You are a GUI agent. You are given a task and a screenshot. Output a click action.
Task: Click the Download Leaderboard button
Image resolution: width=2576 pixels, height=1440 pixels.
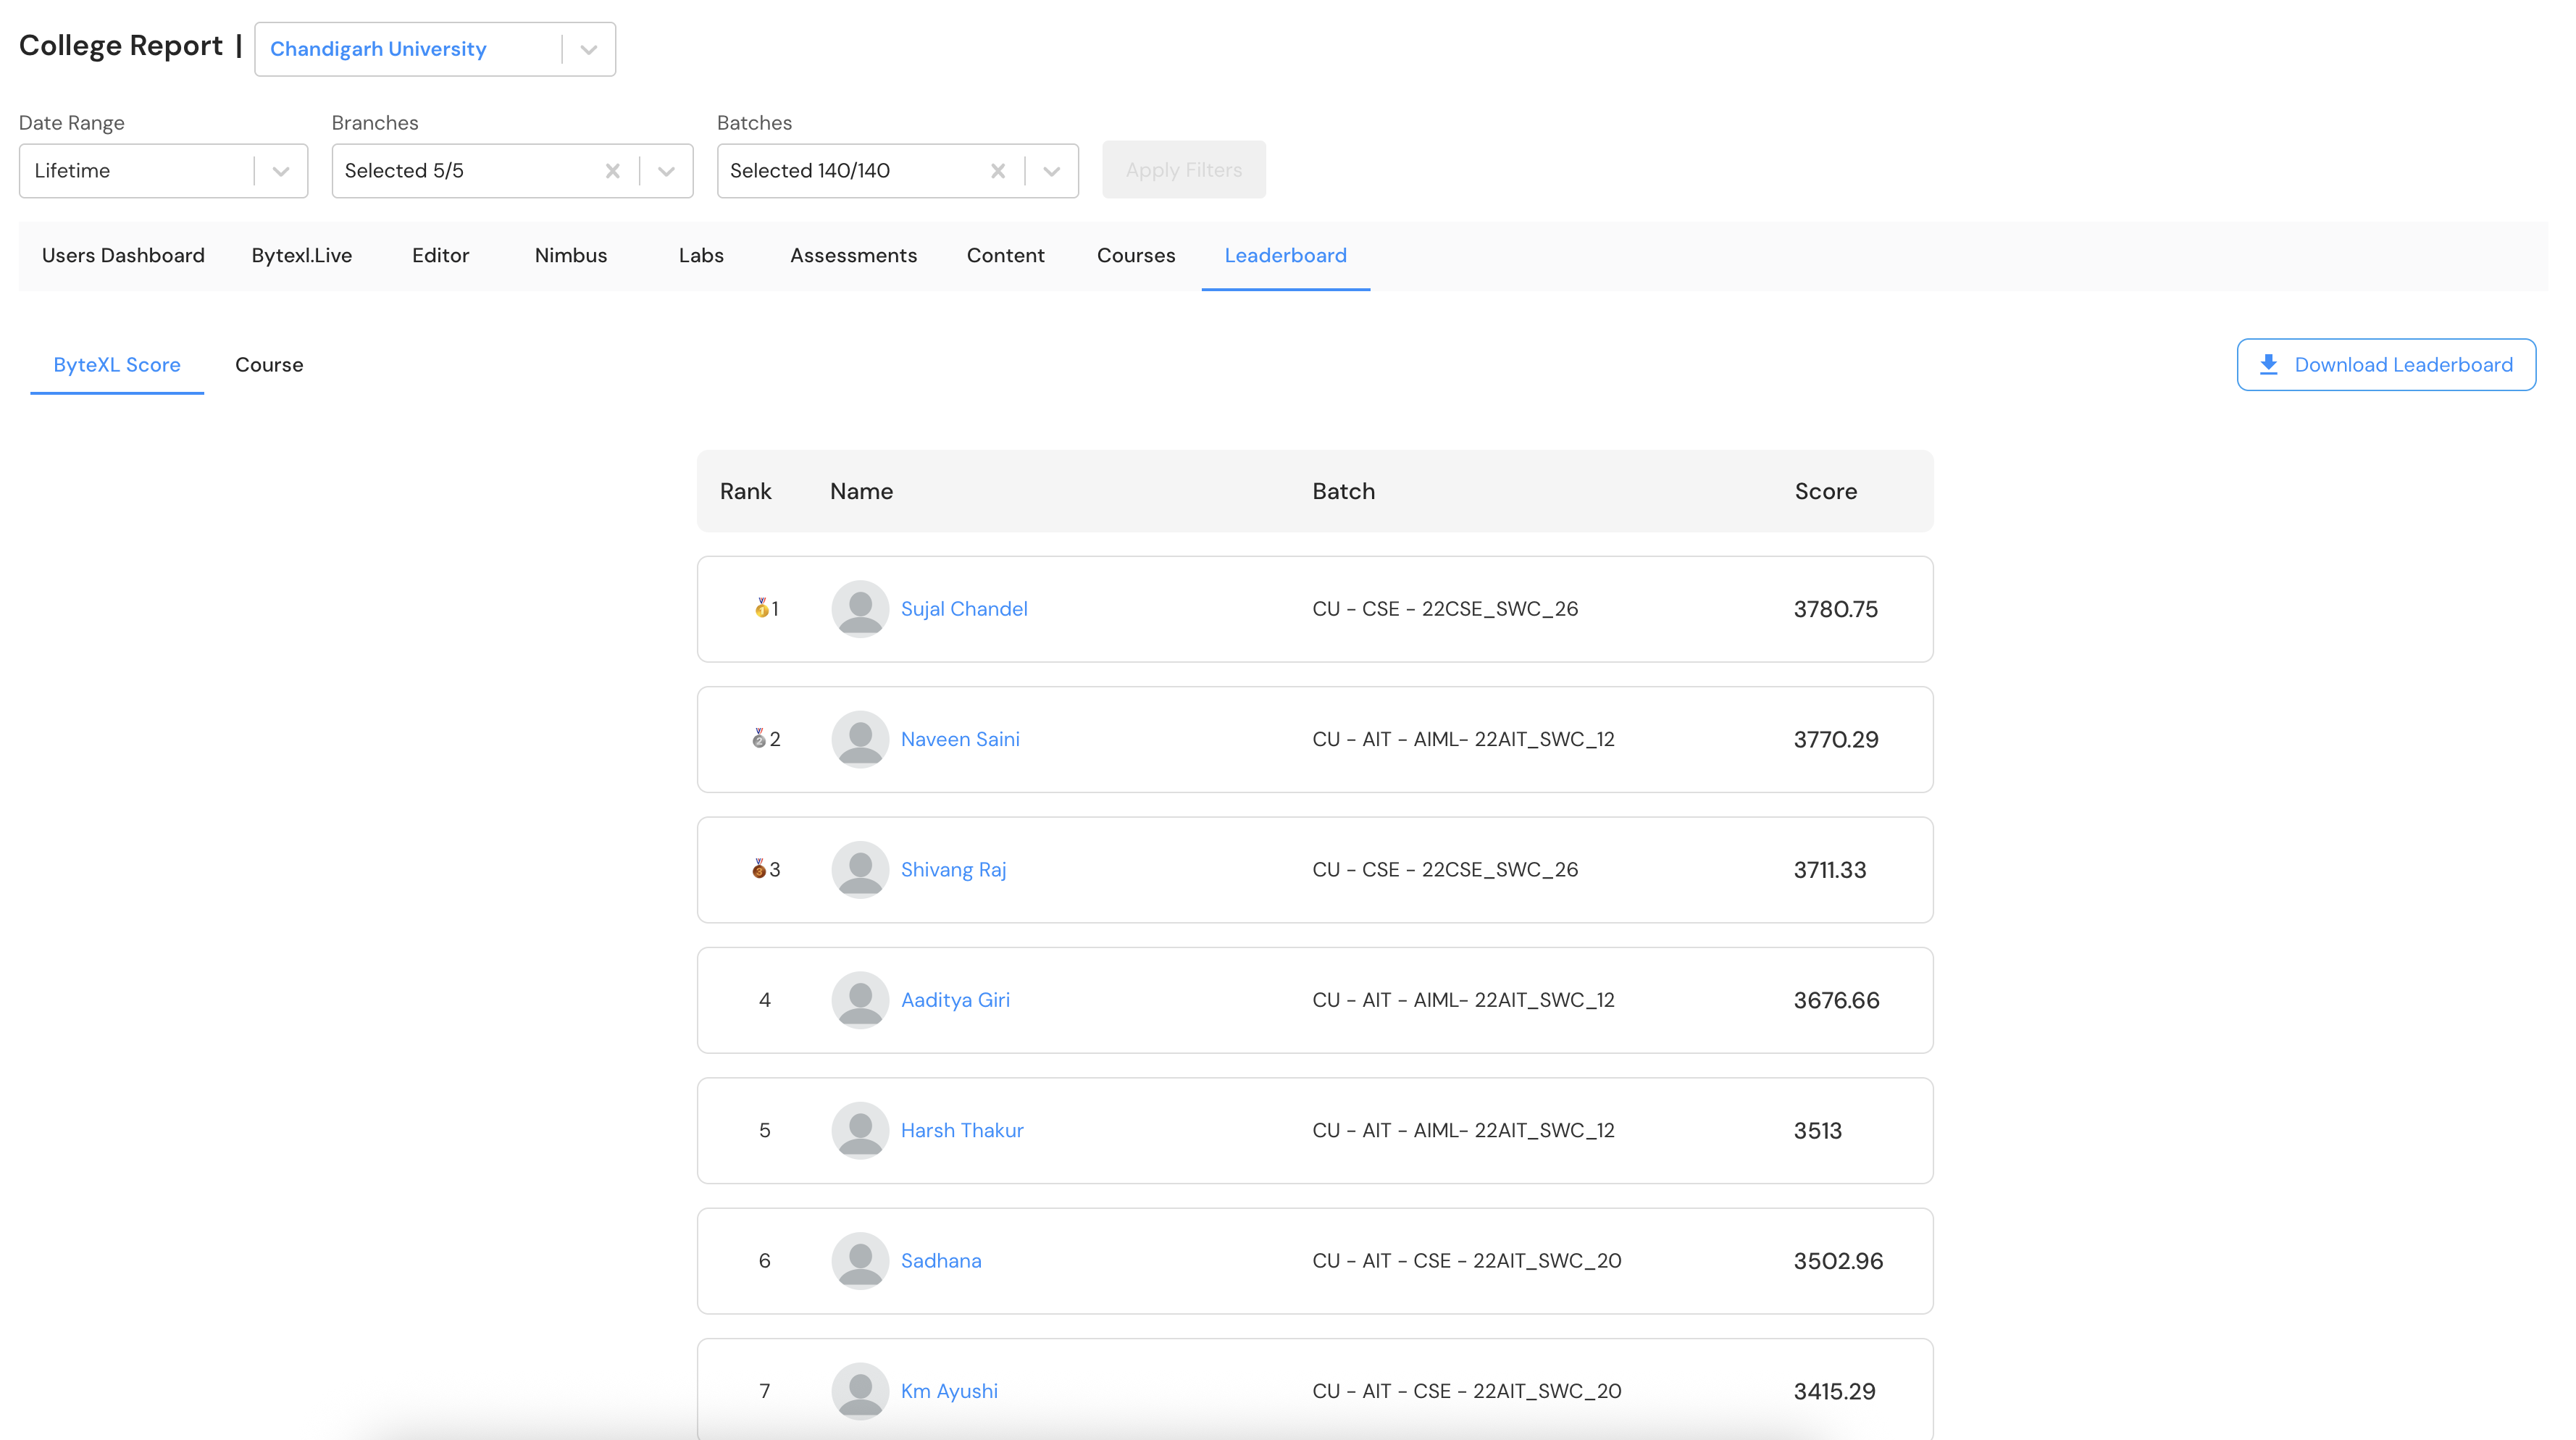pyautogui.click(x=2386, y=365)
